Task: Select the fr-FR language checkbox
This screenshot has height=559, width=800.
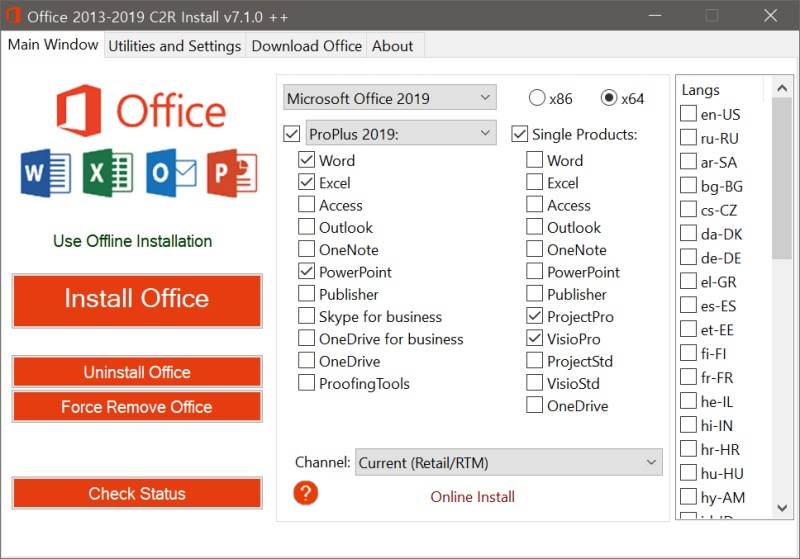Action: tap(688, 377)
